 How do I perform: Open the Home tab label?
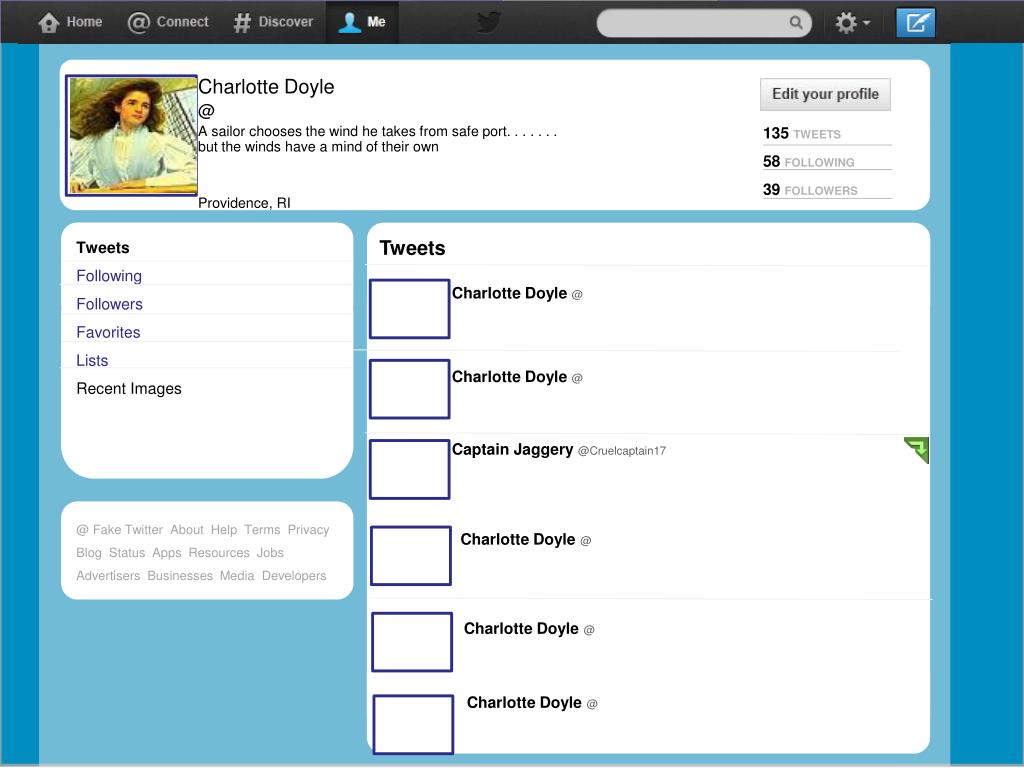coord(84,22)
